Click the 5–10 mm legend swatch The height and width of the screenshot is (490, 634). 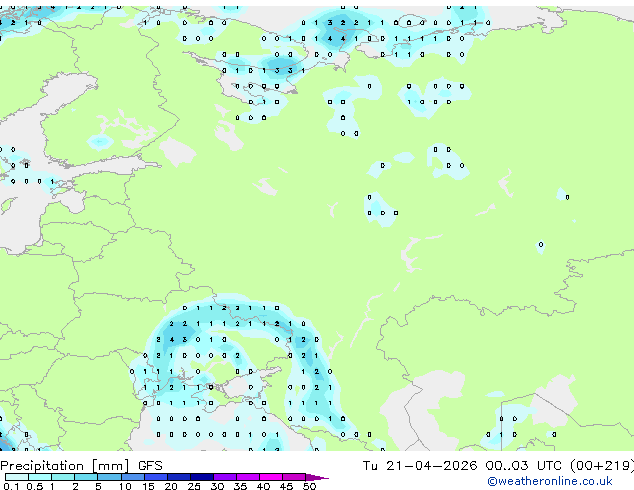click(x=110, y=477)
